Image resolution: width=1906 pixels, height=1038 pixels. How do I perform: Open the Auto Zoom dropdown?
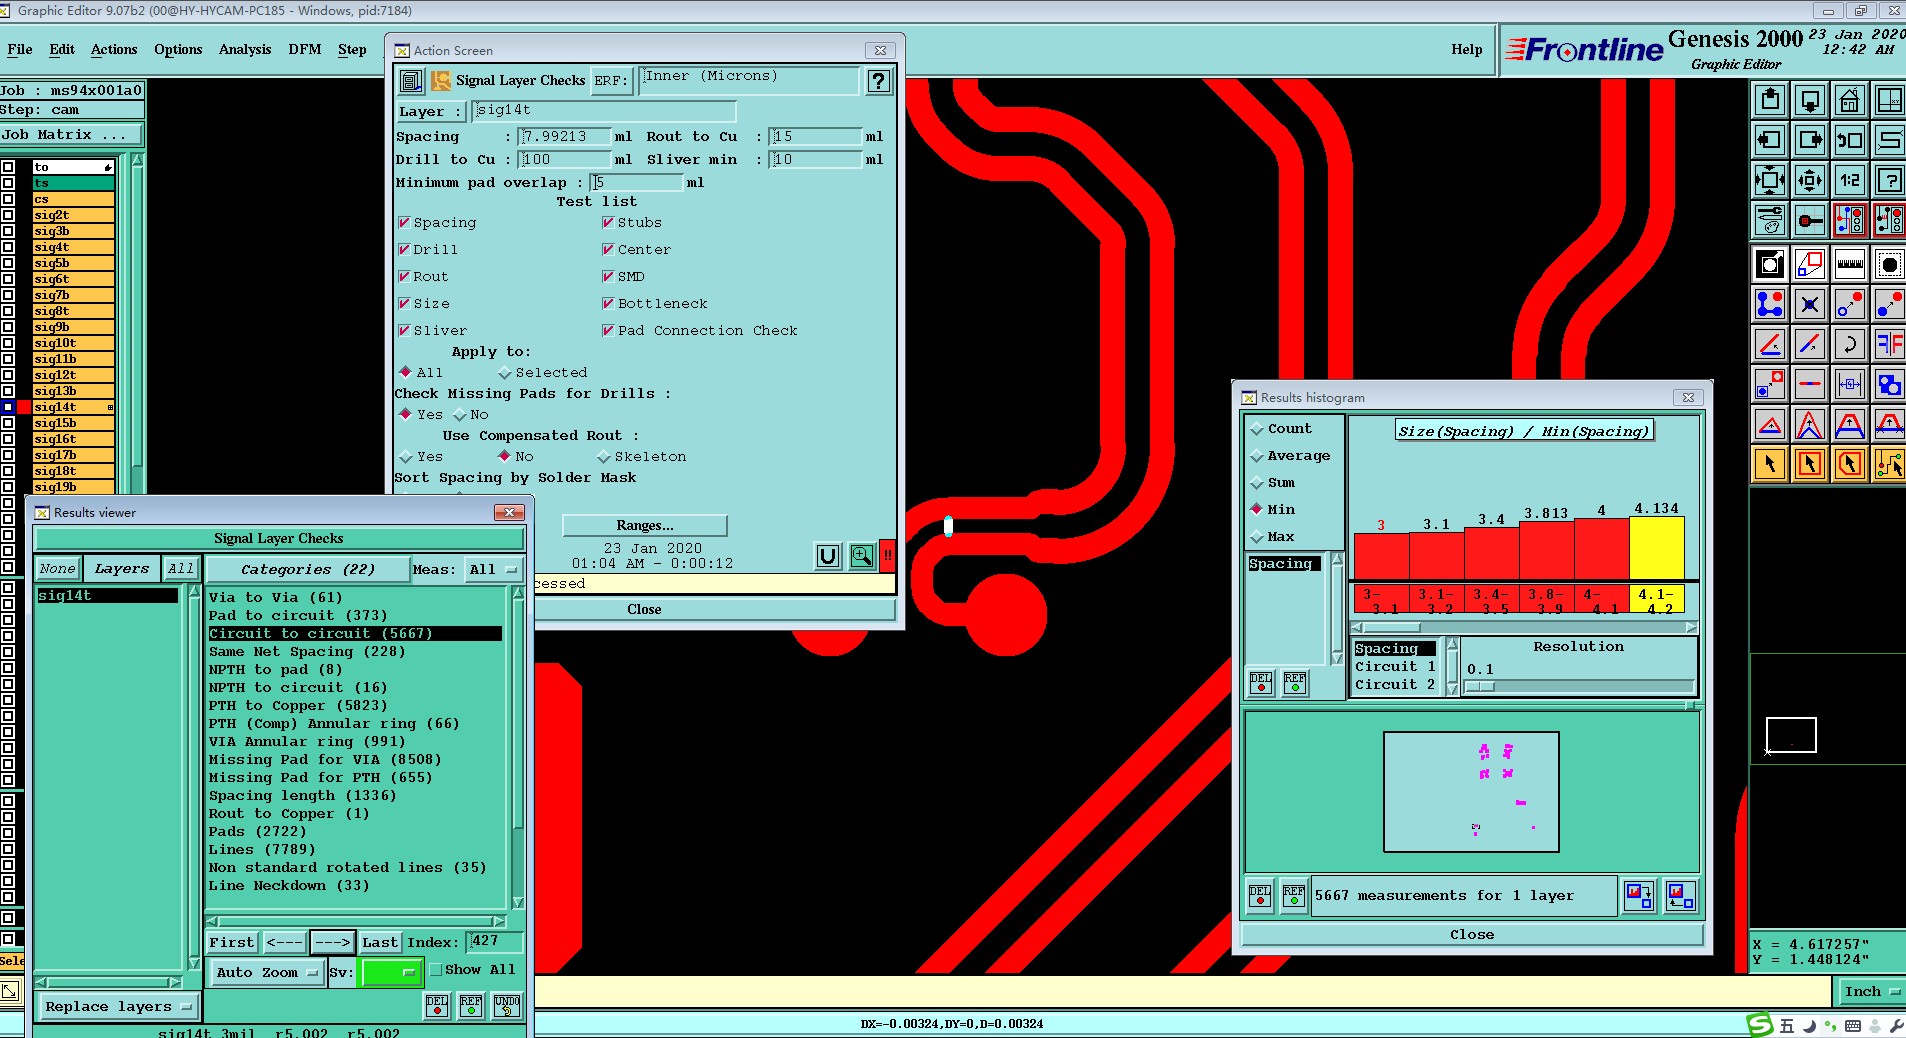point(267,972)
